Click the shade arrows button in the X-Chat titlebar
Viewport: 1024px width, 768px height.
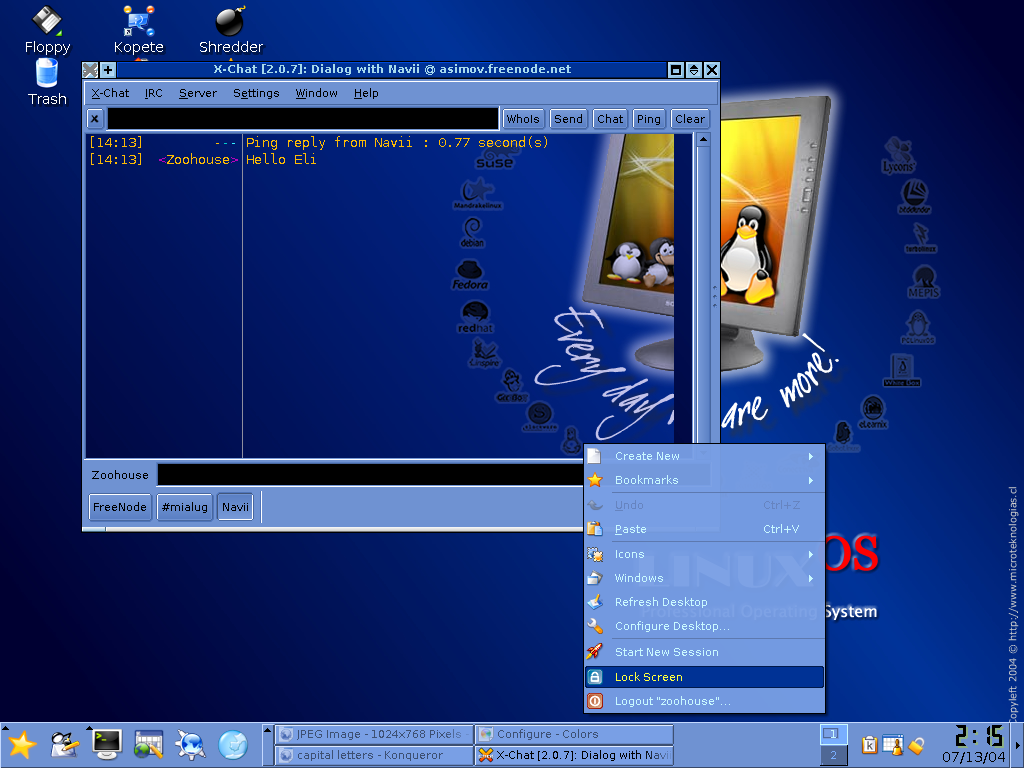click(x=694, y=69)
